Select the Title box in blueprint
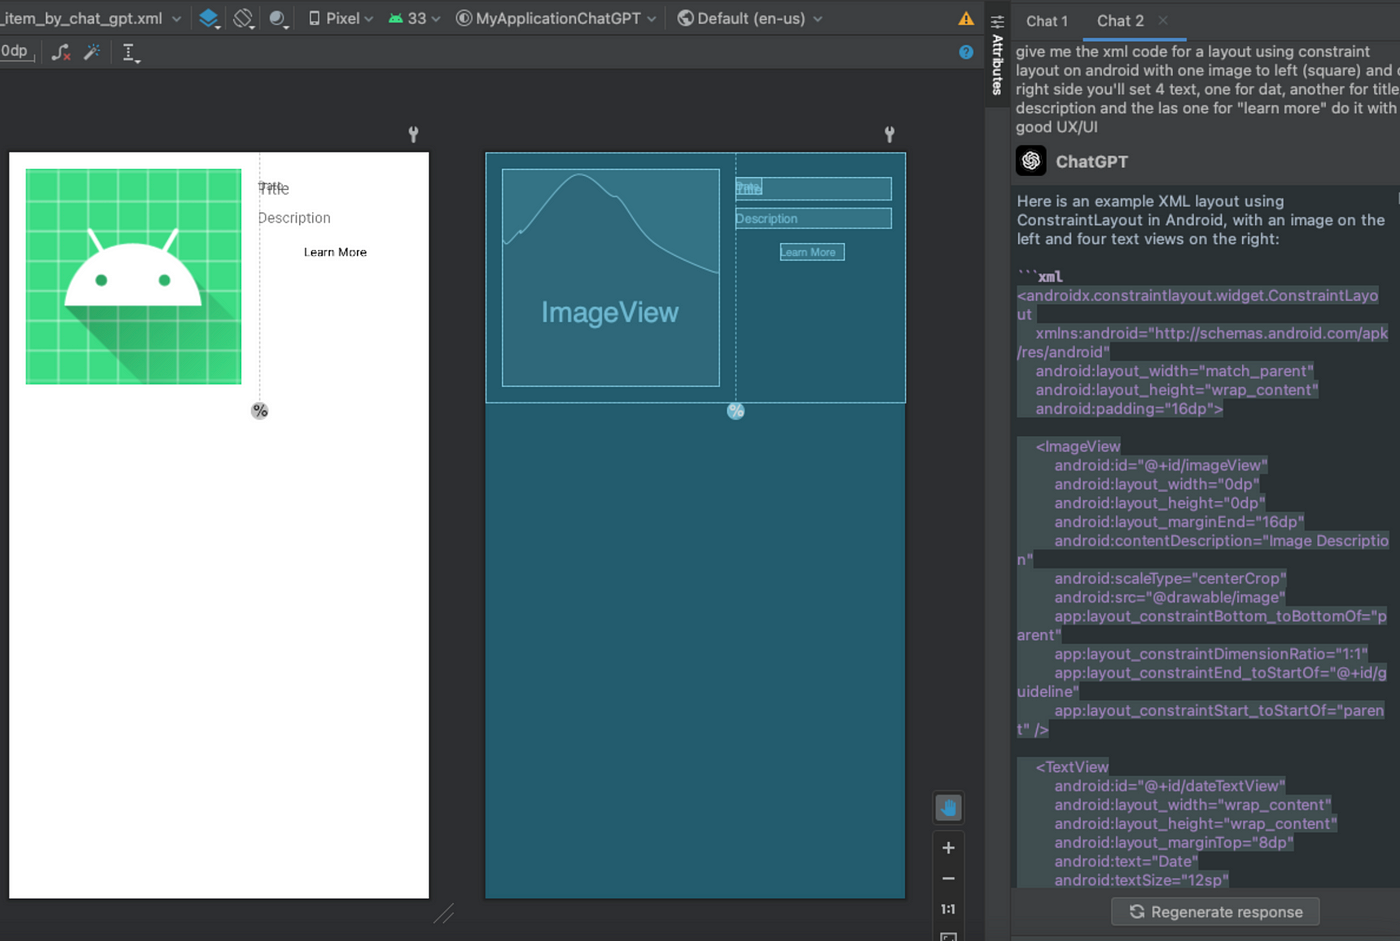Viewport: 1400px width, 941px height. point(813,188)
